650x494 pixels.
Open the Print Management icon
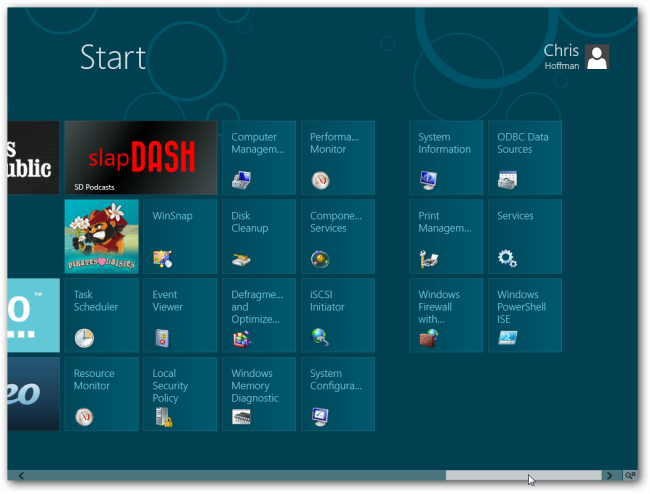click(429, 259)
